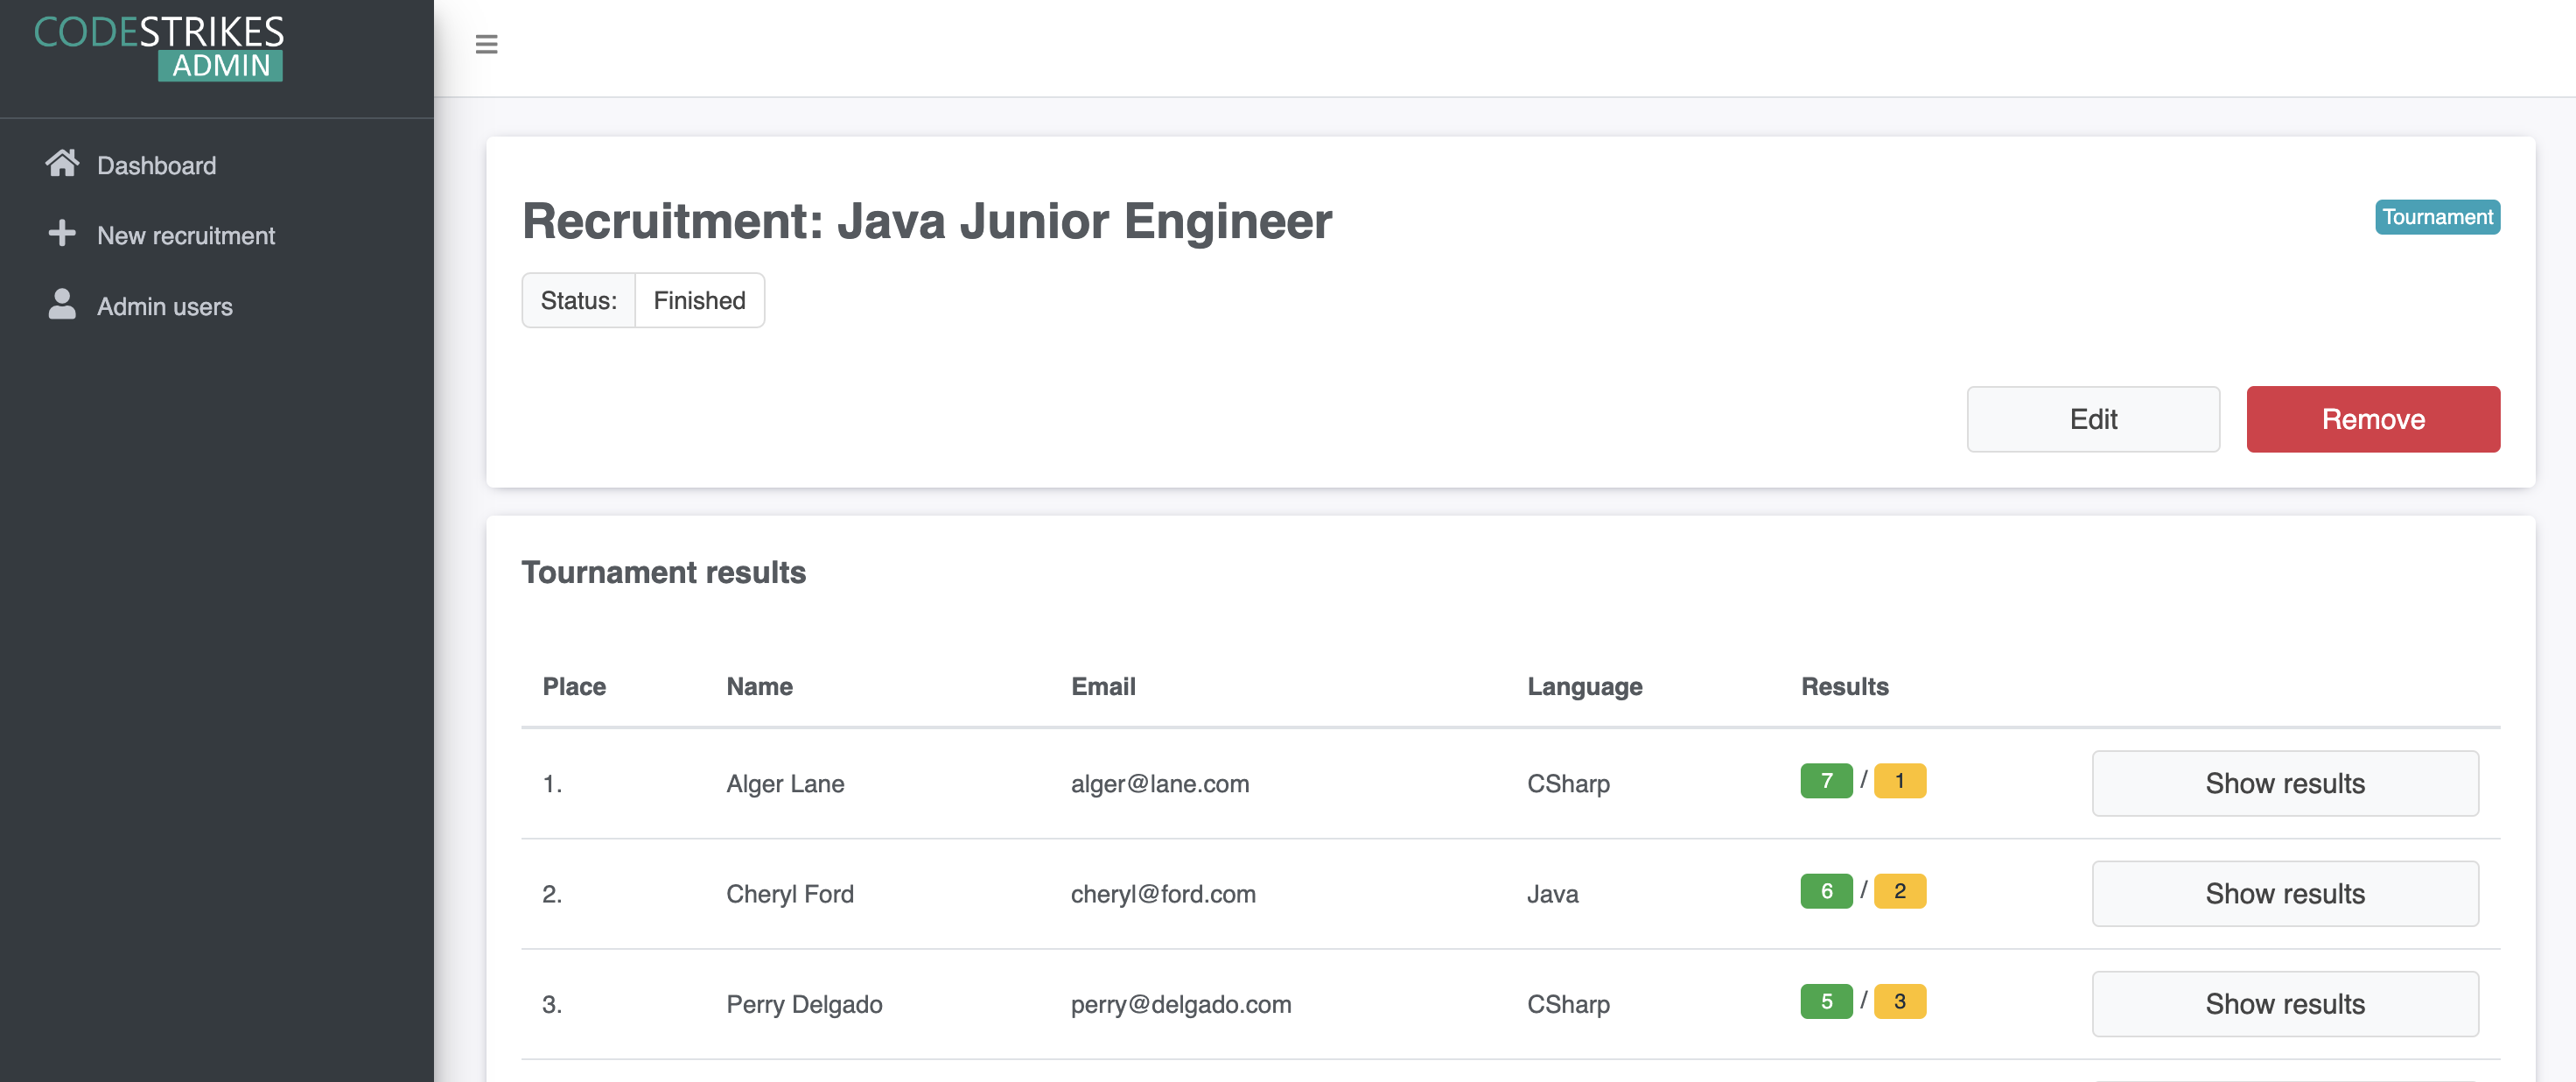Viewport: 2576px width, 1082px height.
Task: Open the New recruitment menu item
Action: [x=186, y=235]
